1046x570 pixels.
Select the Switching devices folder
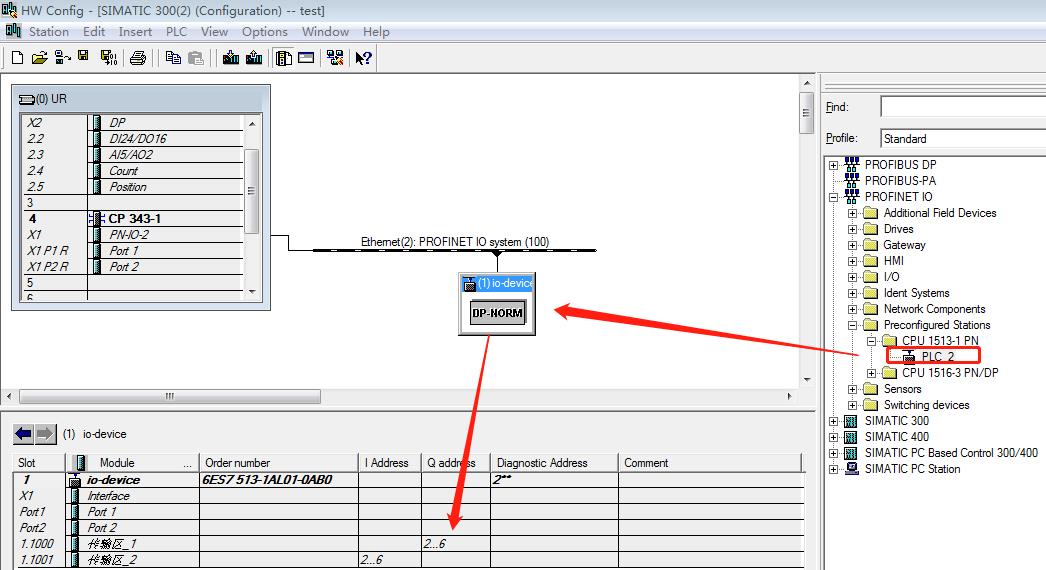click(x=926, y=405)
